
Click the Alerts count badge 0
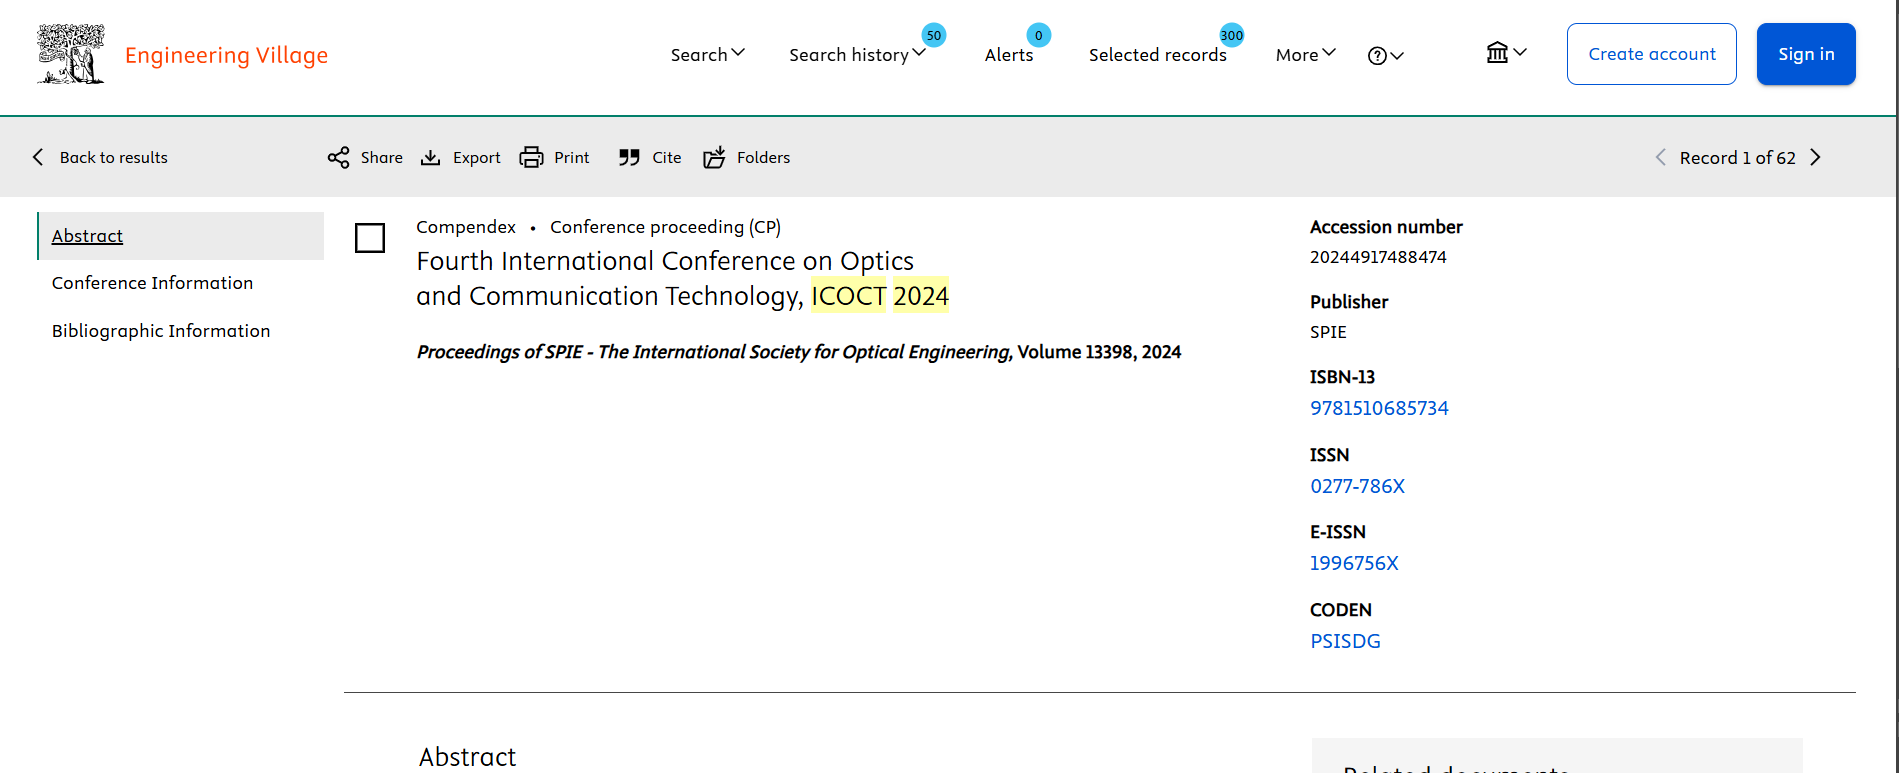1039,35
